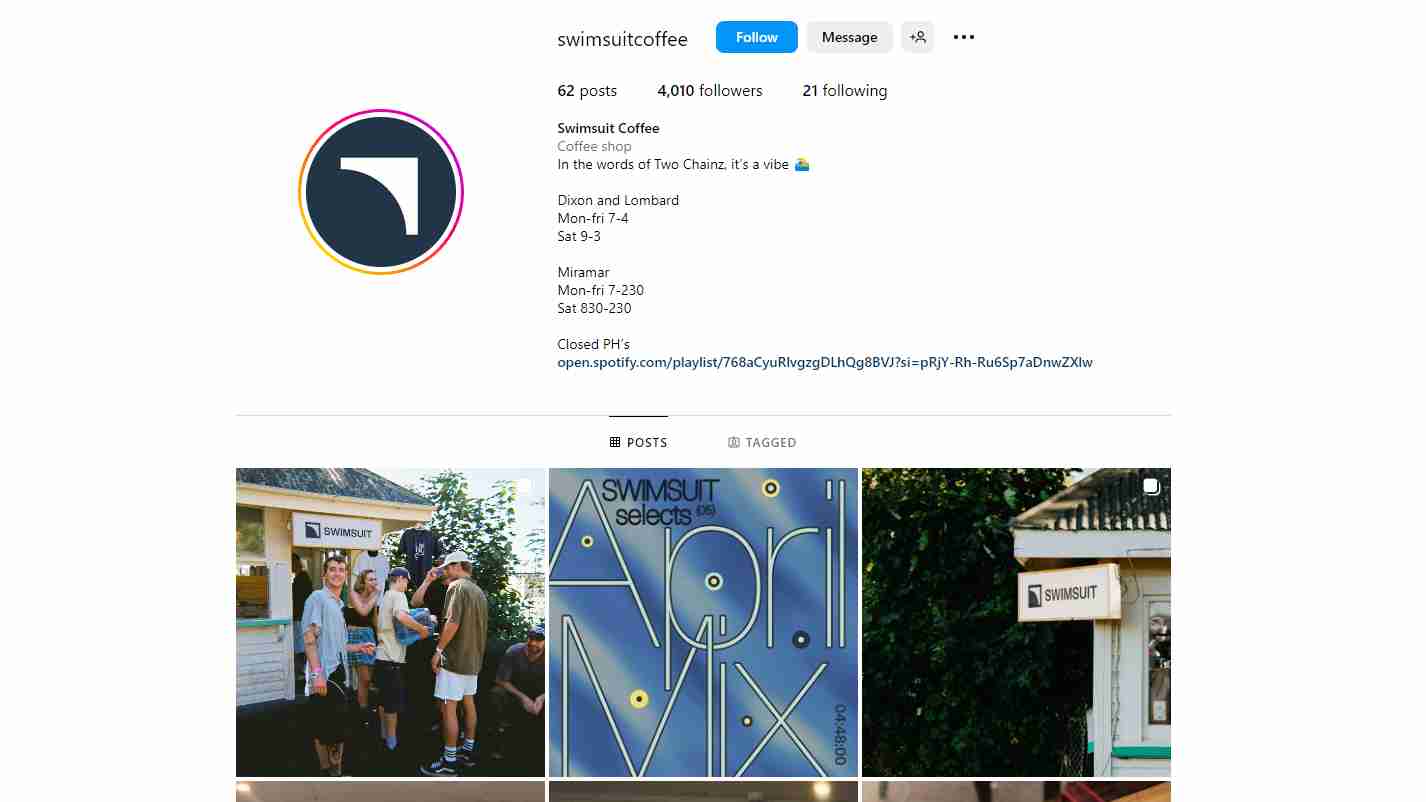Open the Swimsuit Coffee profile picture story

381,192
